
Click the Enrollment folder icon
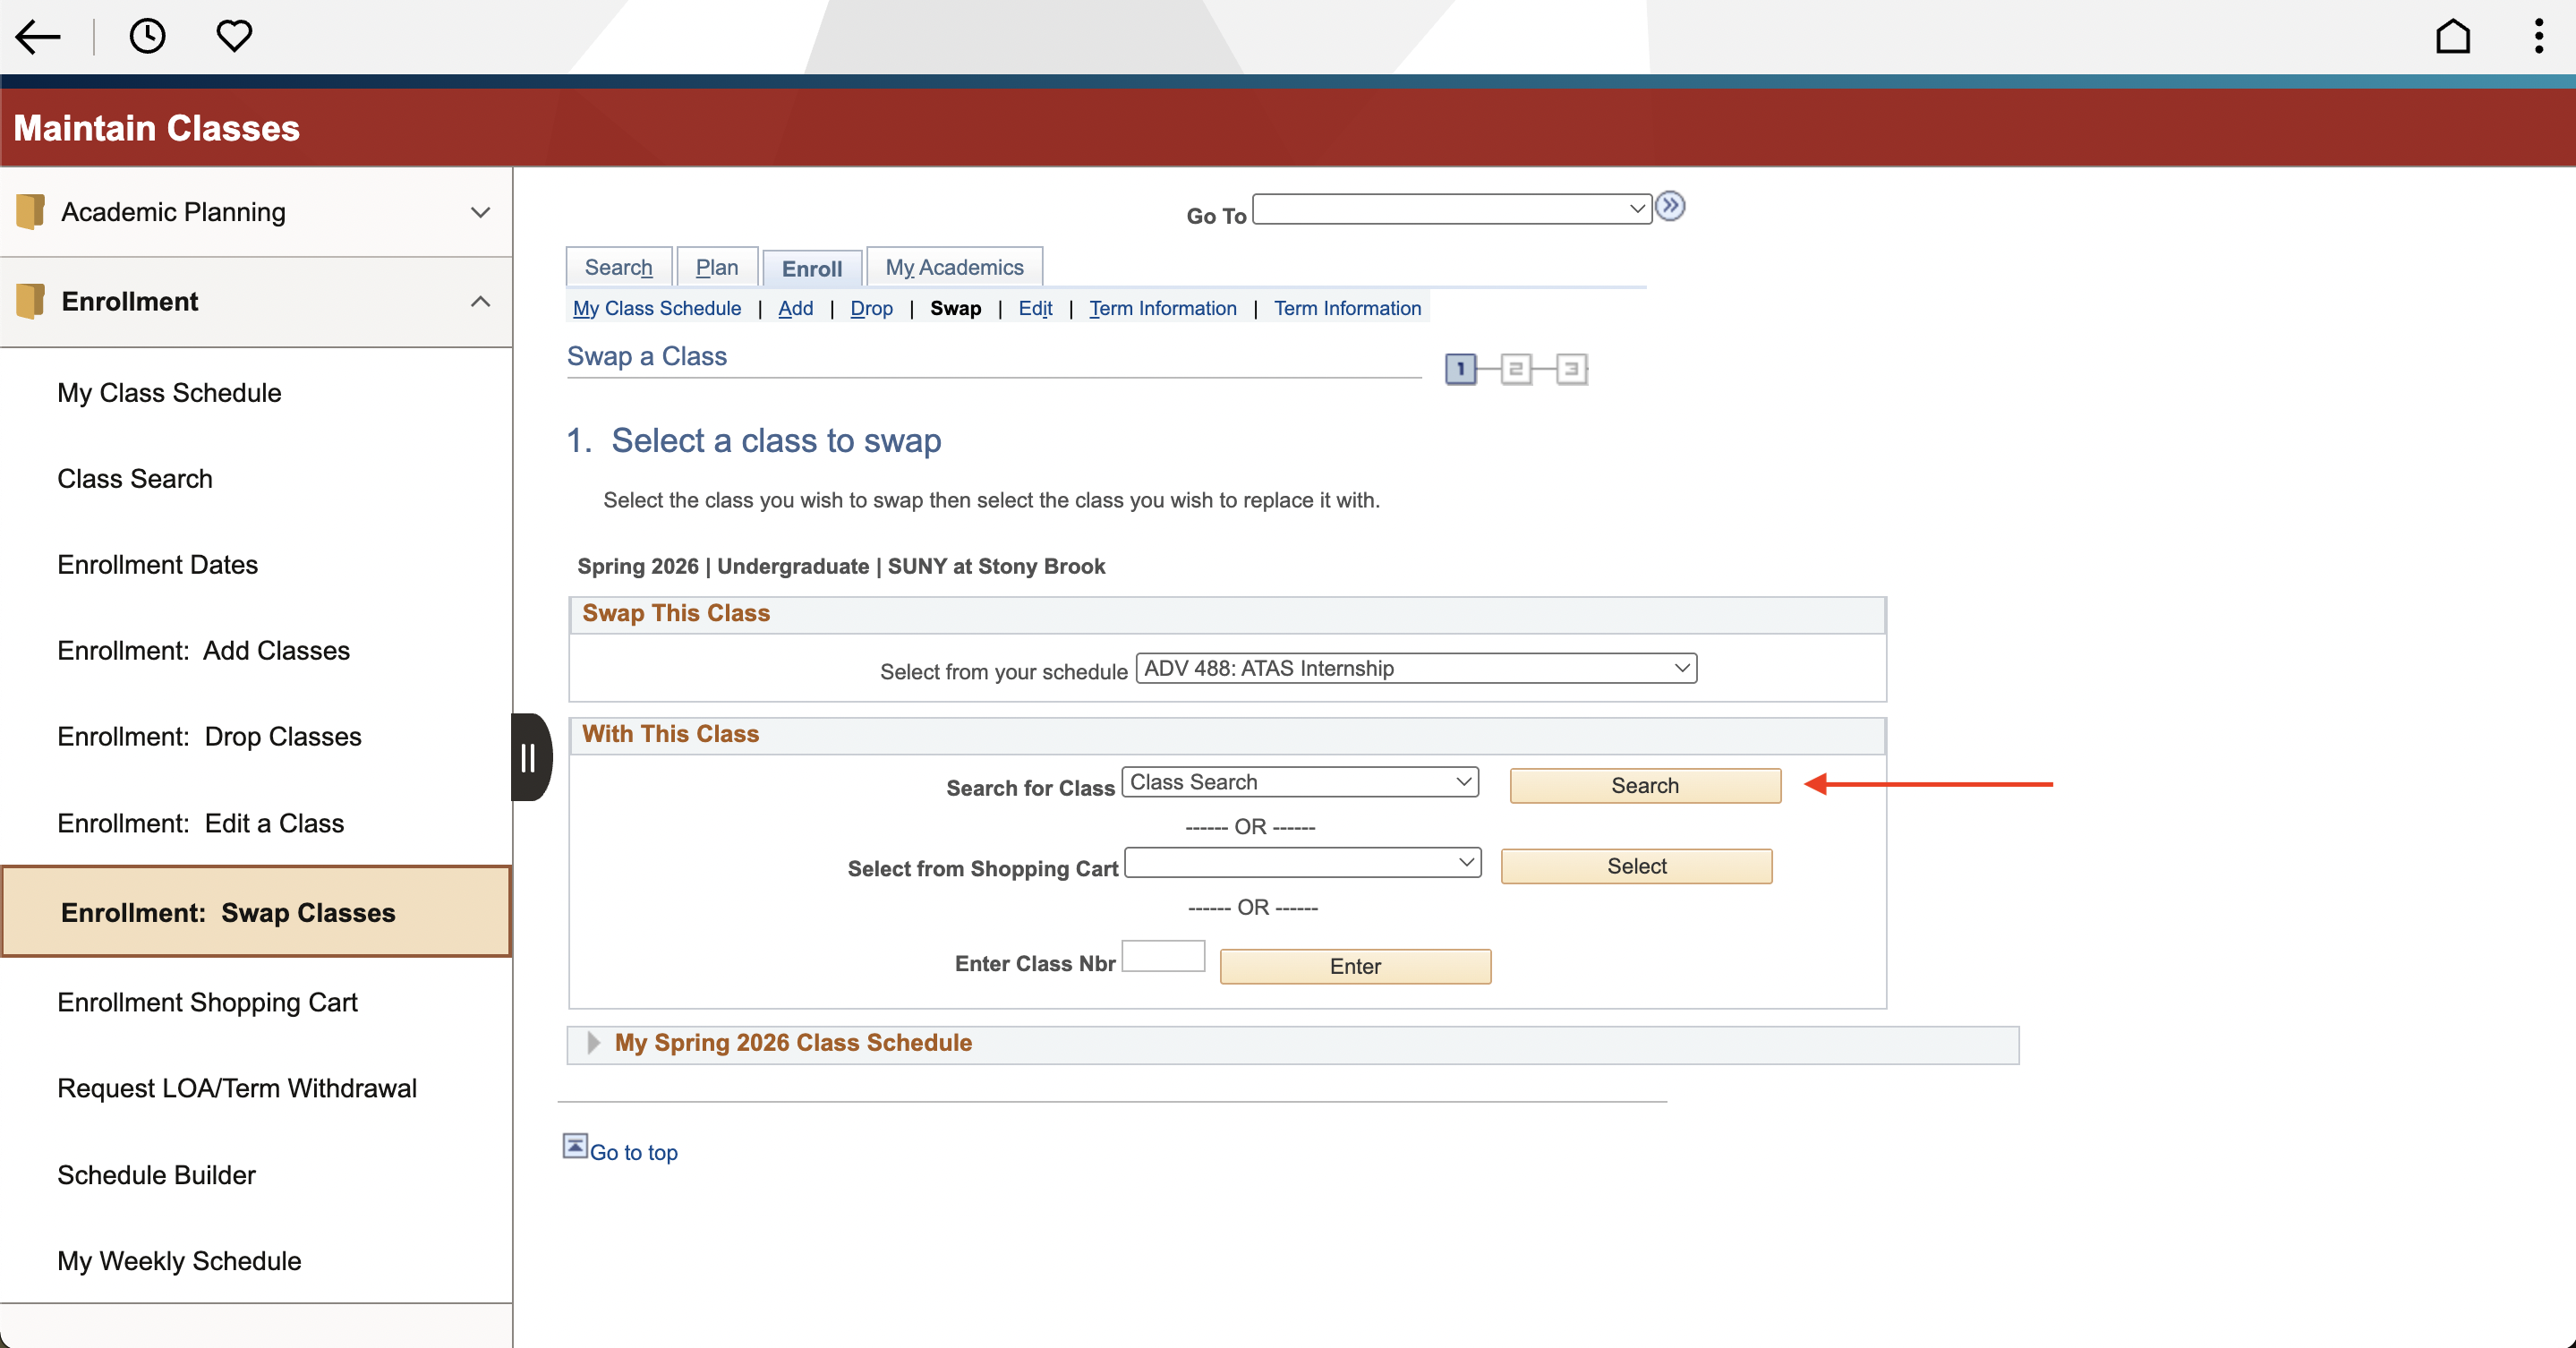[30, 301]
